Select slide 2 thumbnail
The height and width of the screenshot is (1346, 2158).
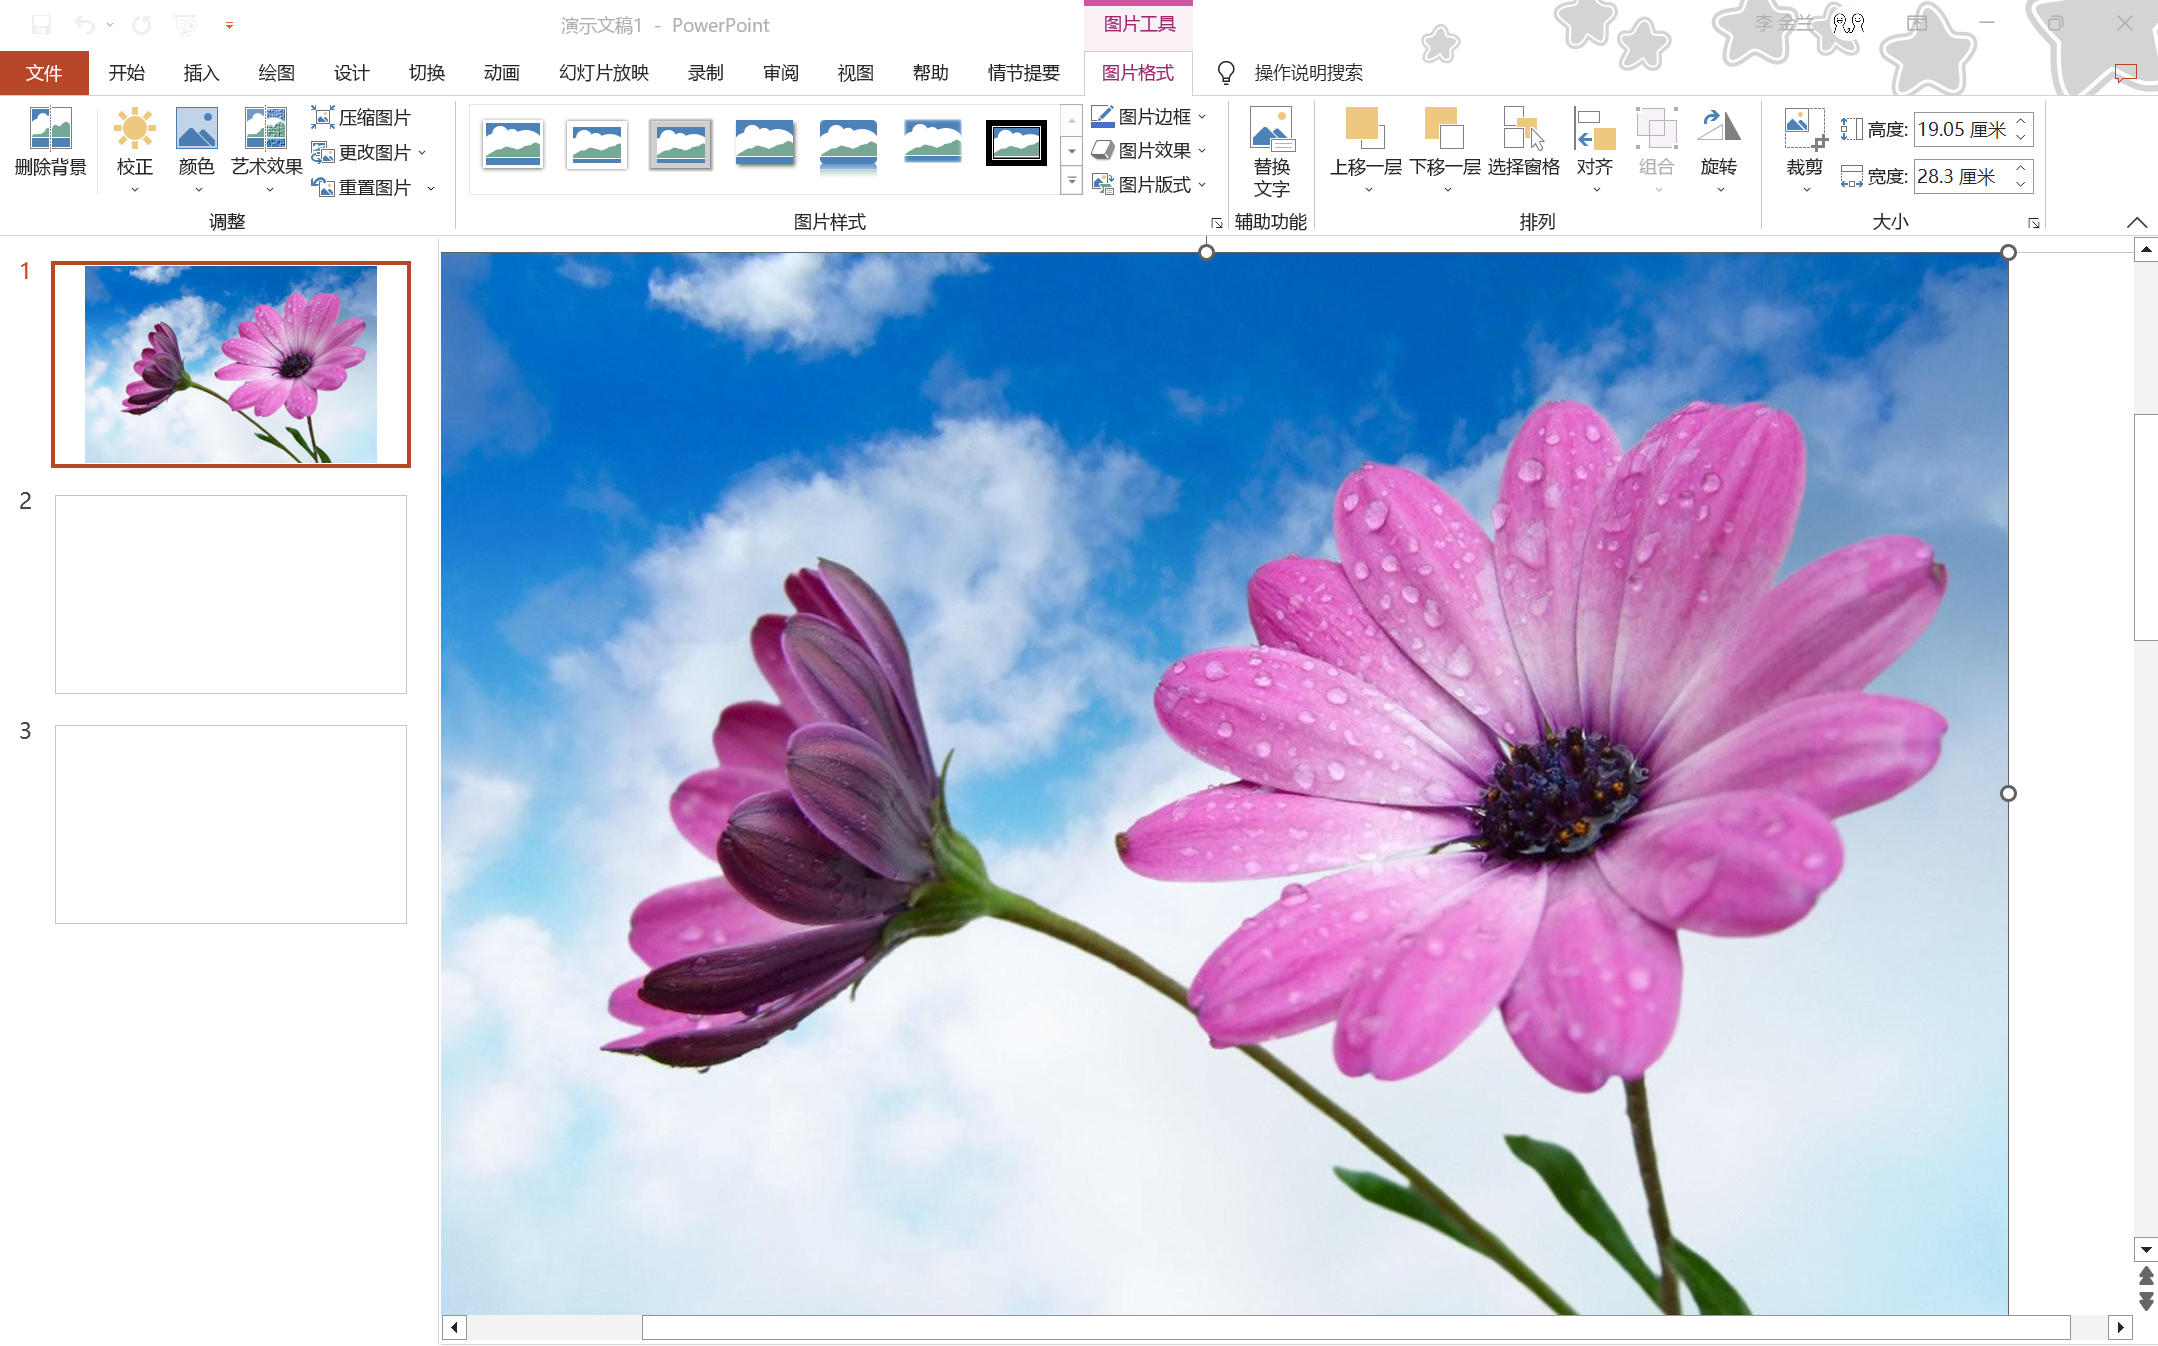tap(230, 594)
